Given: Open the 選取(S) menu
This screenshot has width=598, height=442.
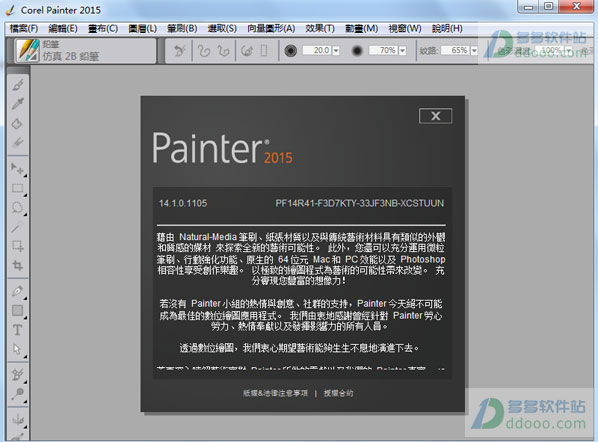Looking at the screenshot, I should tap(222, 29).
